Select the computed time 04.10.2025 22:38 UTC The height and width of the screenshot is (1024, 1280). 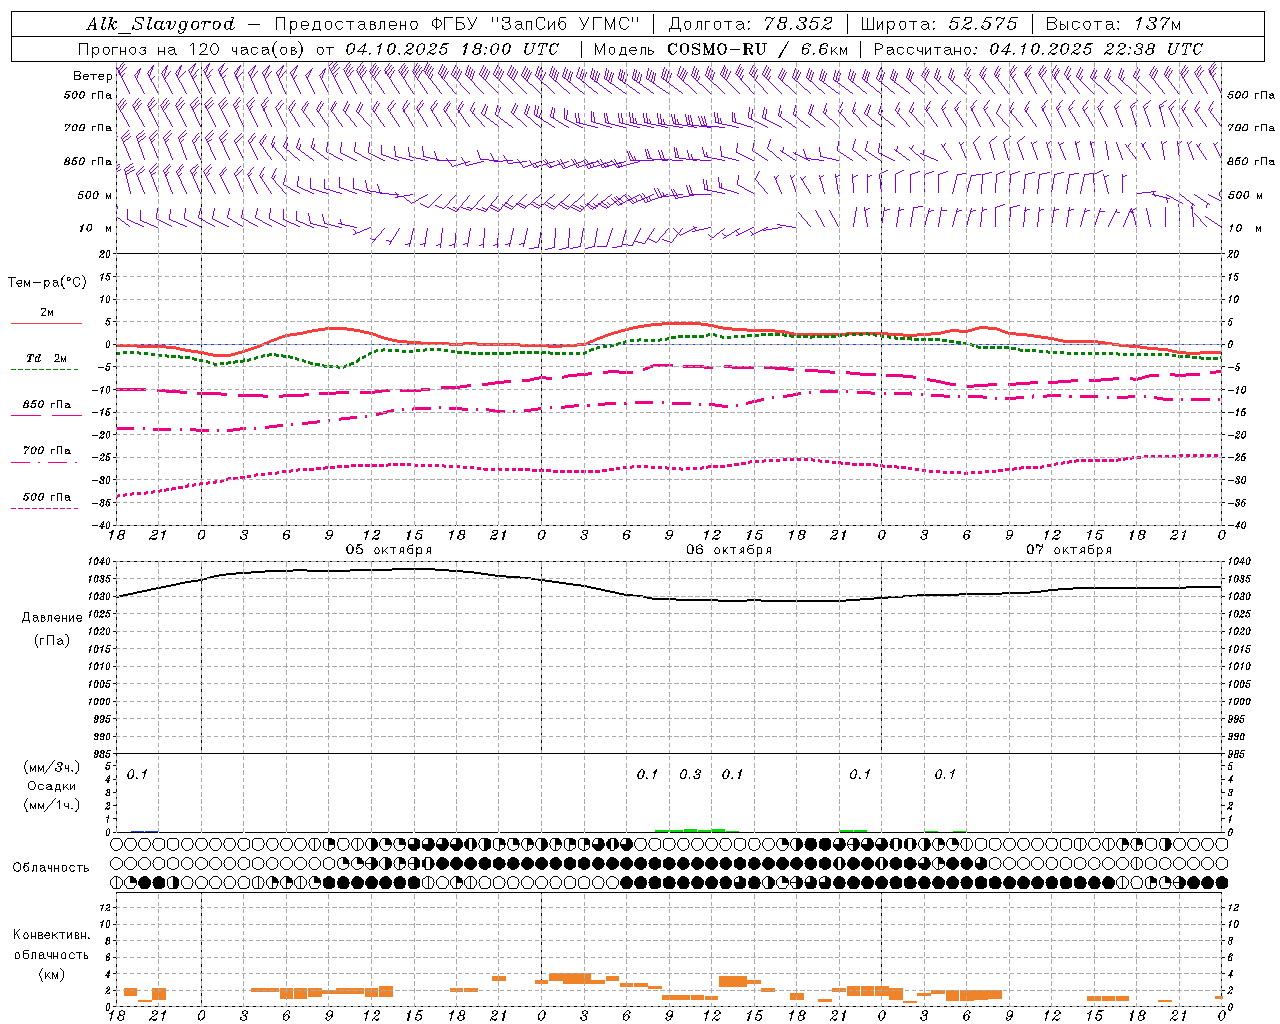coord(1096,48)
